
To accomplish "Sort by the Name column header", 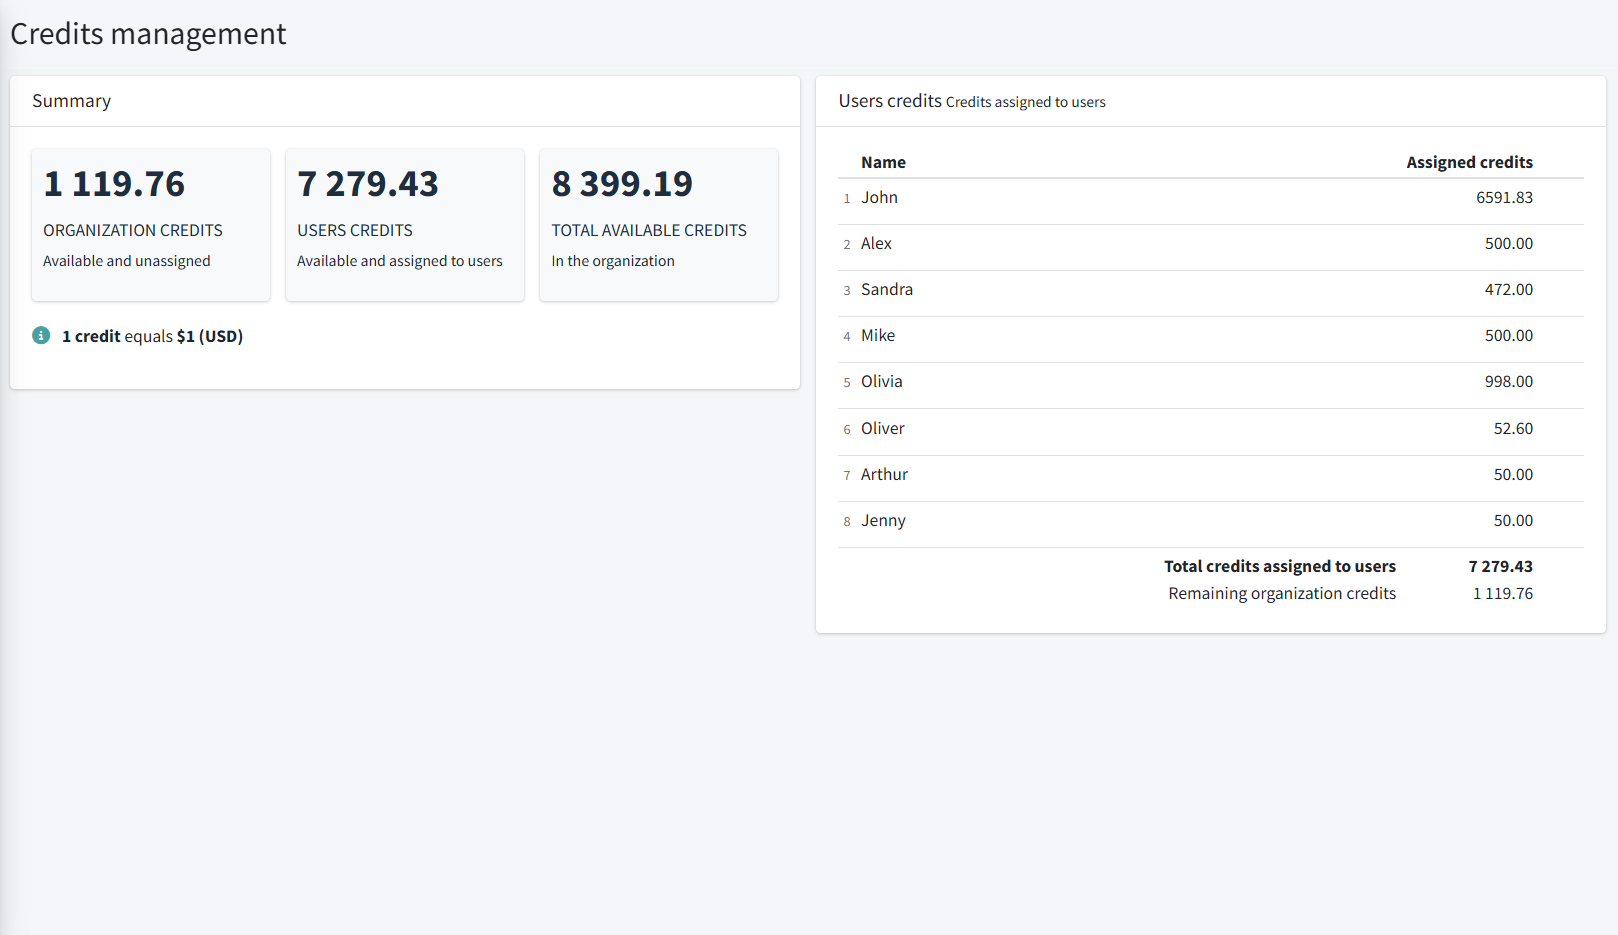I will tap(883, 162).
